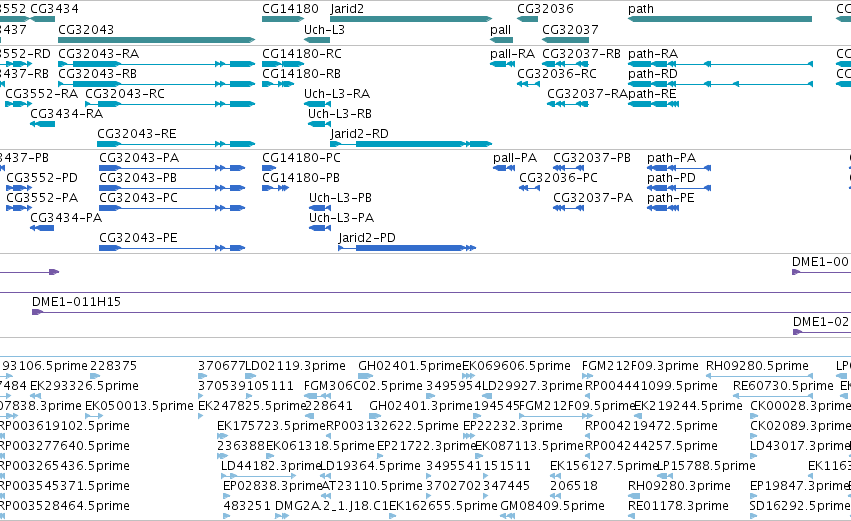
Task: Open EST EK069606.5prime
Action: pos(516,366)
